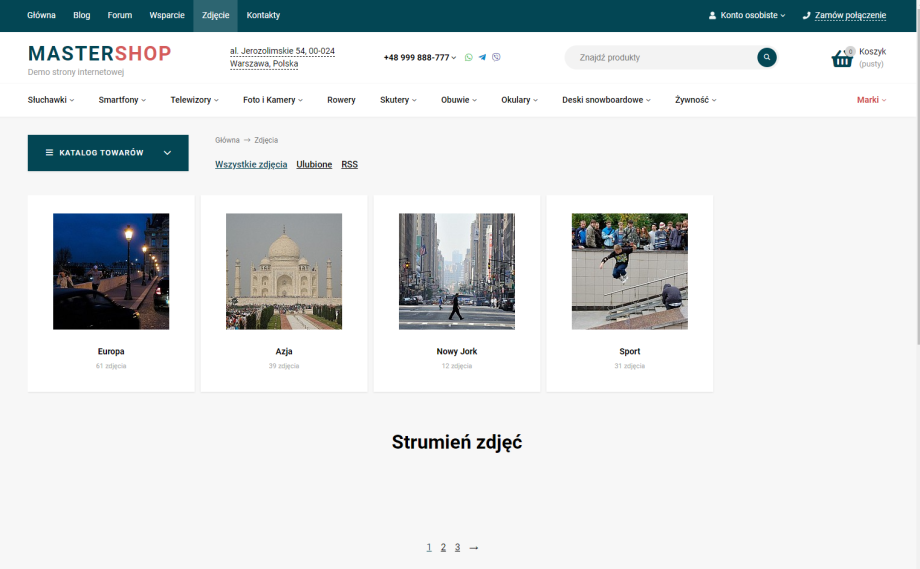Focus the Znajdź produkty search field

click(x=660, y=58)
